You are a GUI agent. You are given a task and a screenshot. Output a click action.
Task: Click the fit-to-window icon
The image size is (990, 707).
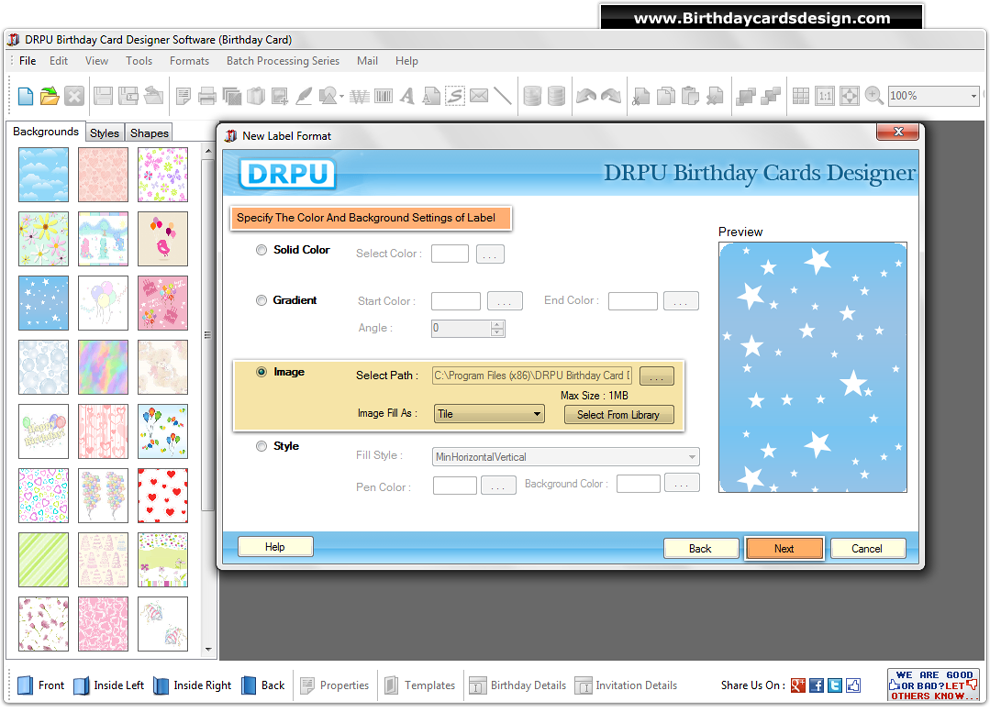[x=849, y=96]
